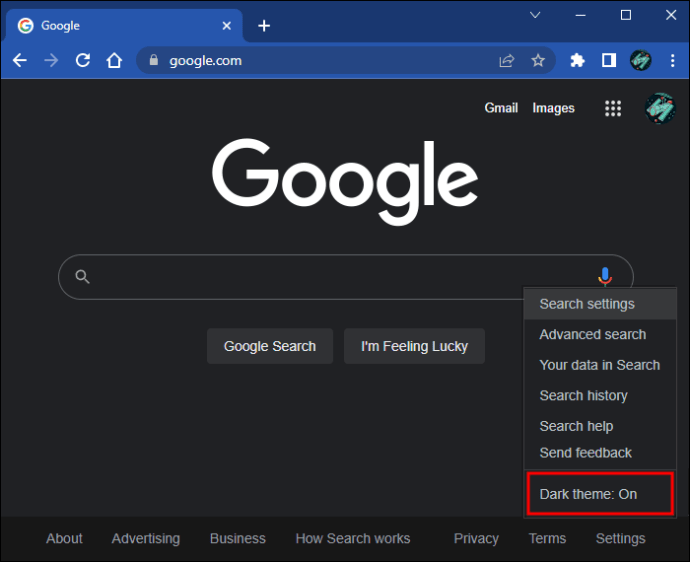The image size is (690, 562).
Task: Open the Extensions puzzle icon
Action: tap(577, 60)
